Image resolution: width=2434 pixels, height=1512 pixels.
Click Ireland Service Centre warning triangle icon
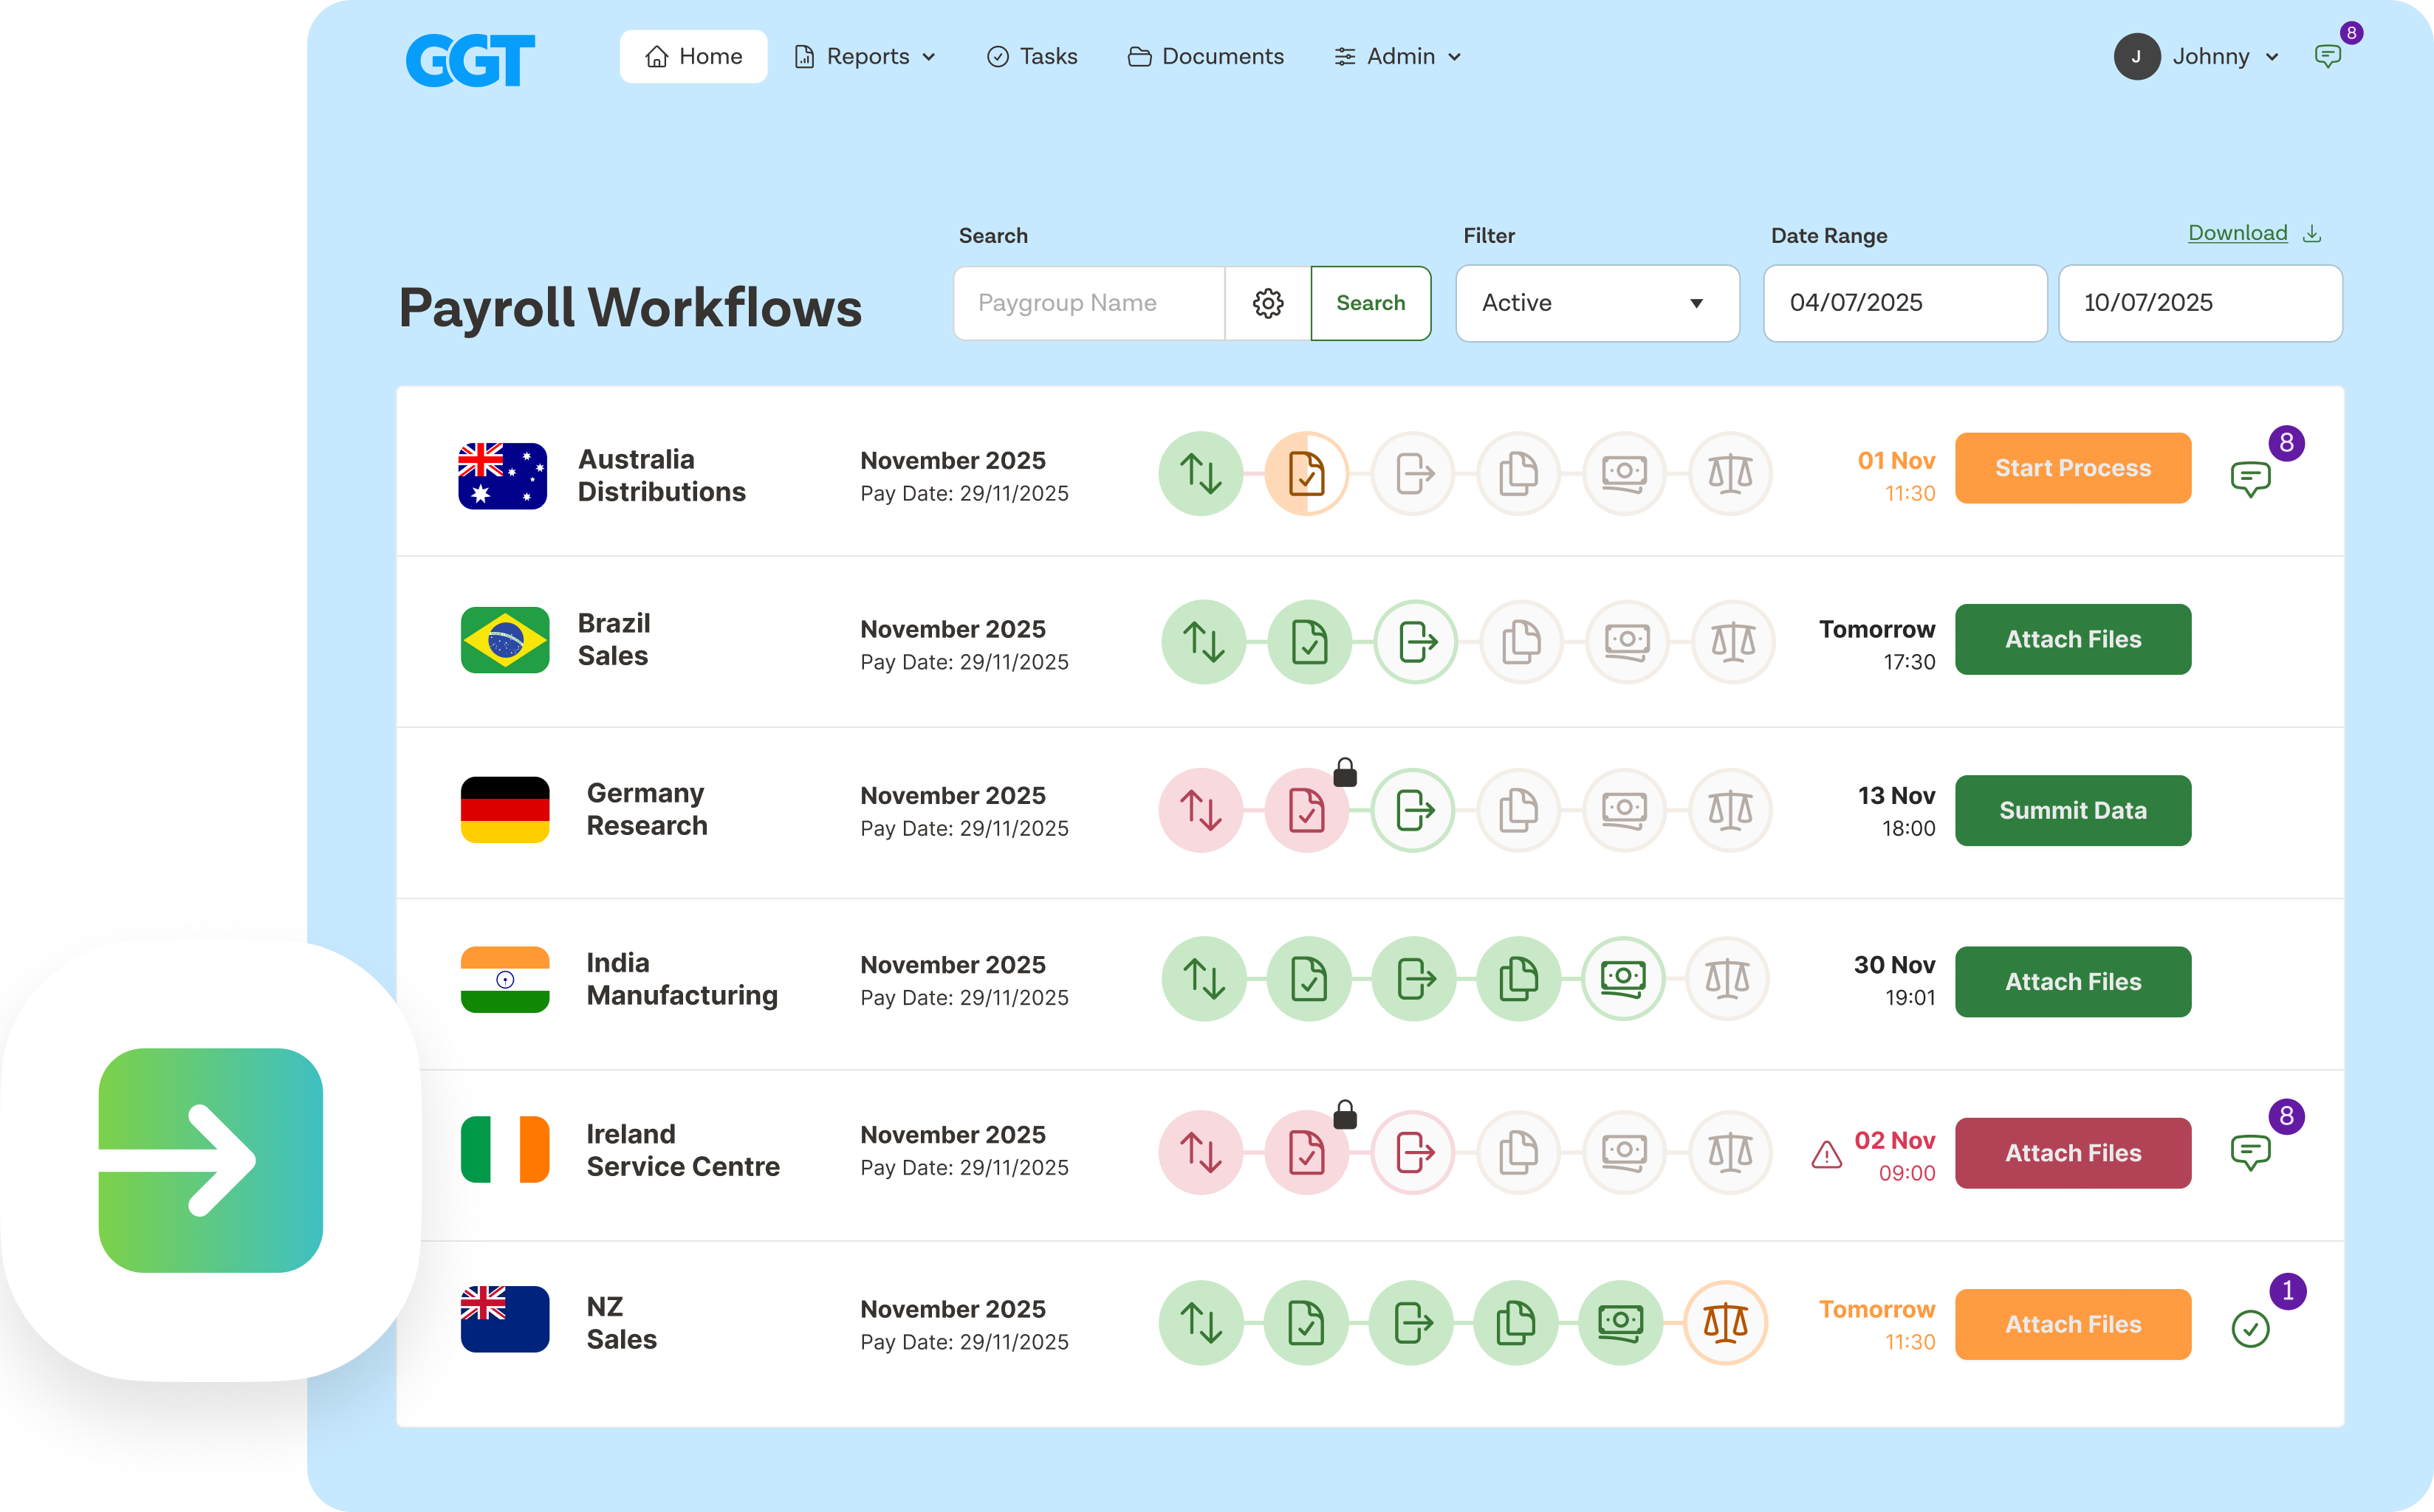coord(1826,1155)
